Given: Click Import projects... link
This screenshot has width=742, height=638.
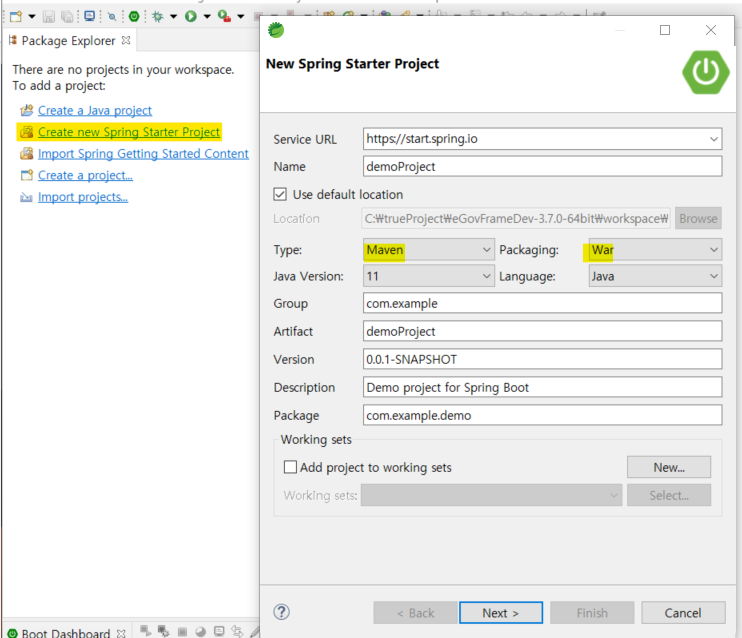Looking at the screenshot, I should pos(83,197).
